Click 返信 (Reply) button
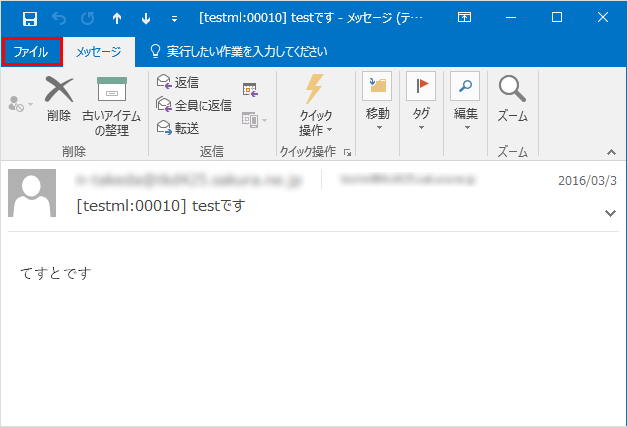 click(178, 82)
